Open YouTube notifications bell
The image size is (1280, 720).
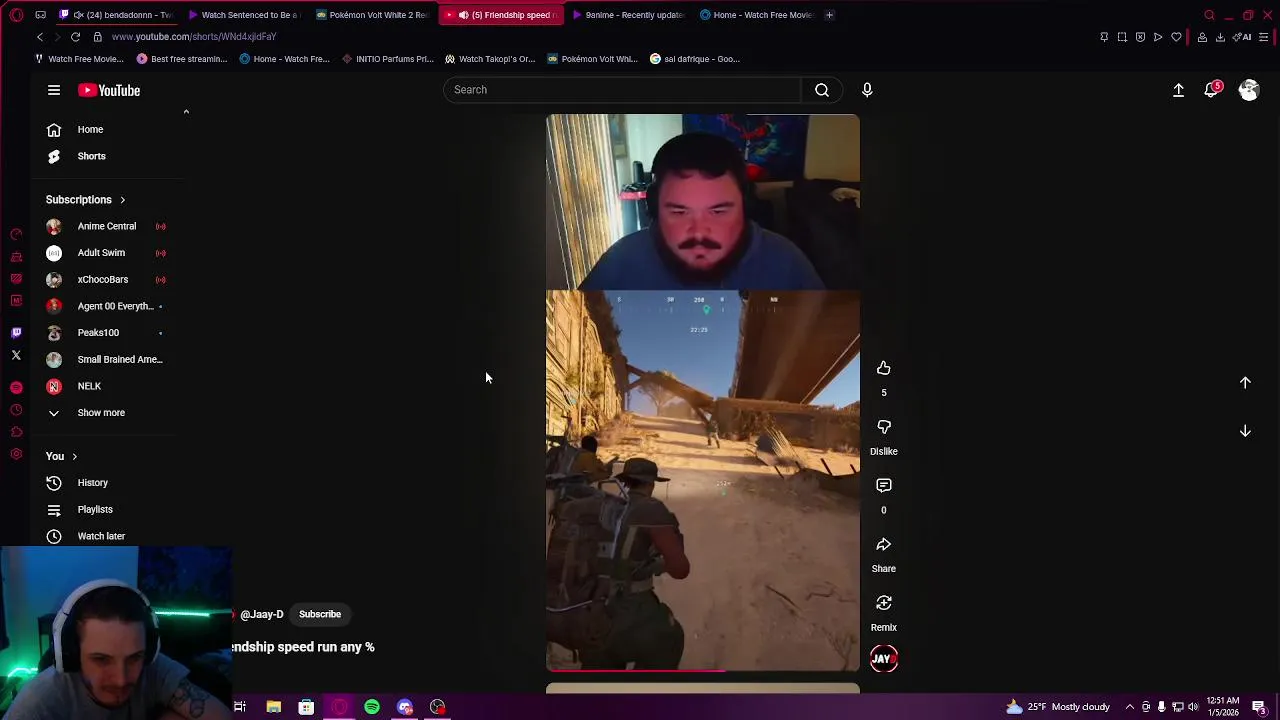pos(1212,90)
